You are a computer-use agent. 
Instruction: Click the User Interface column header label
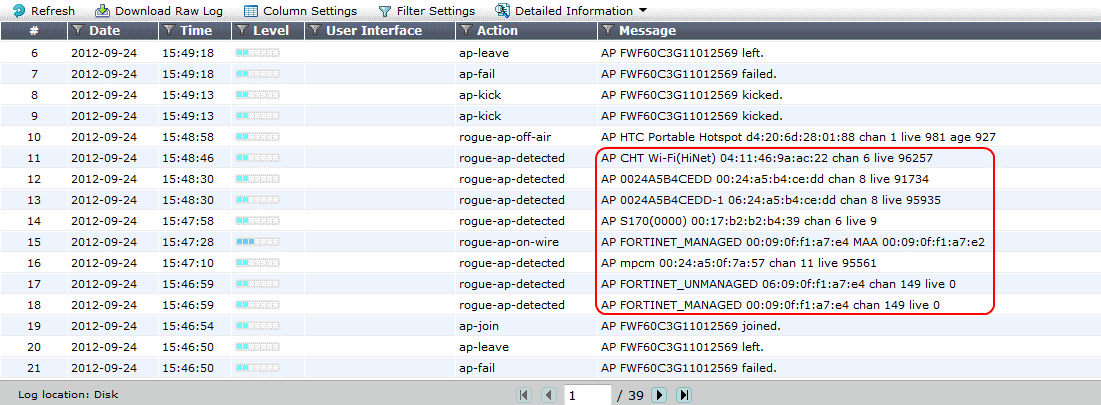click(374, 30)
